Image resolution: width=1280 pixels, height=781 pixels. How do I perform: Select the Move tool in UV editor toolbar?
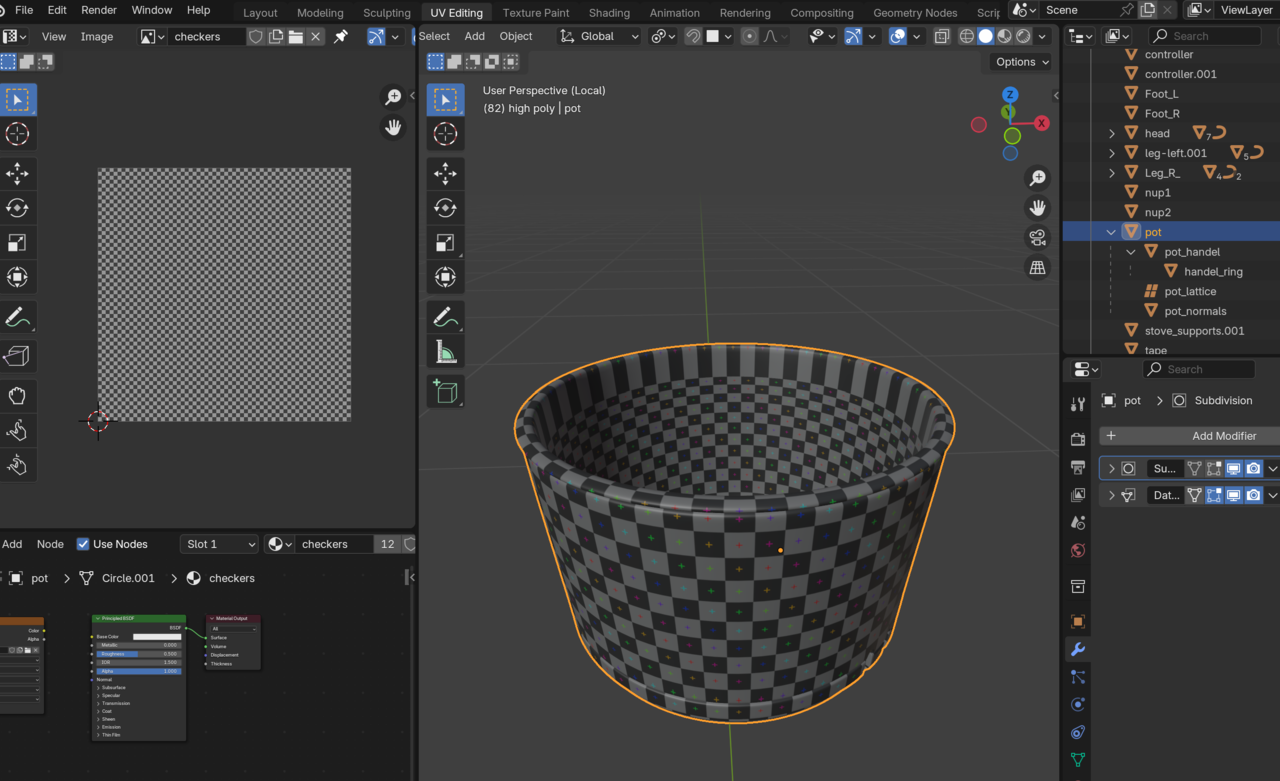17,174
